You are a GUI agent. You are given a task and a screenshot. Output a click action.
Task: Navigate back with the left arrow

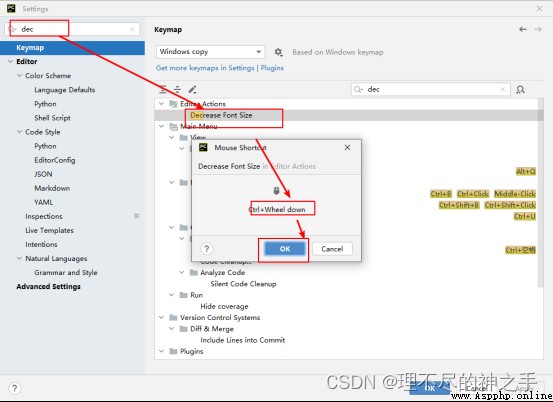click(523, 29)
